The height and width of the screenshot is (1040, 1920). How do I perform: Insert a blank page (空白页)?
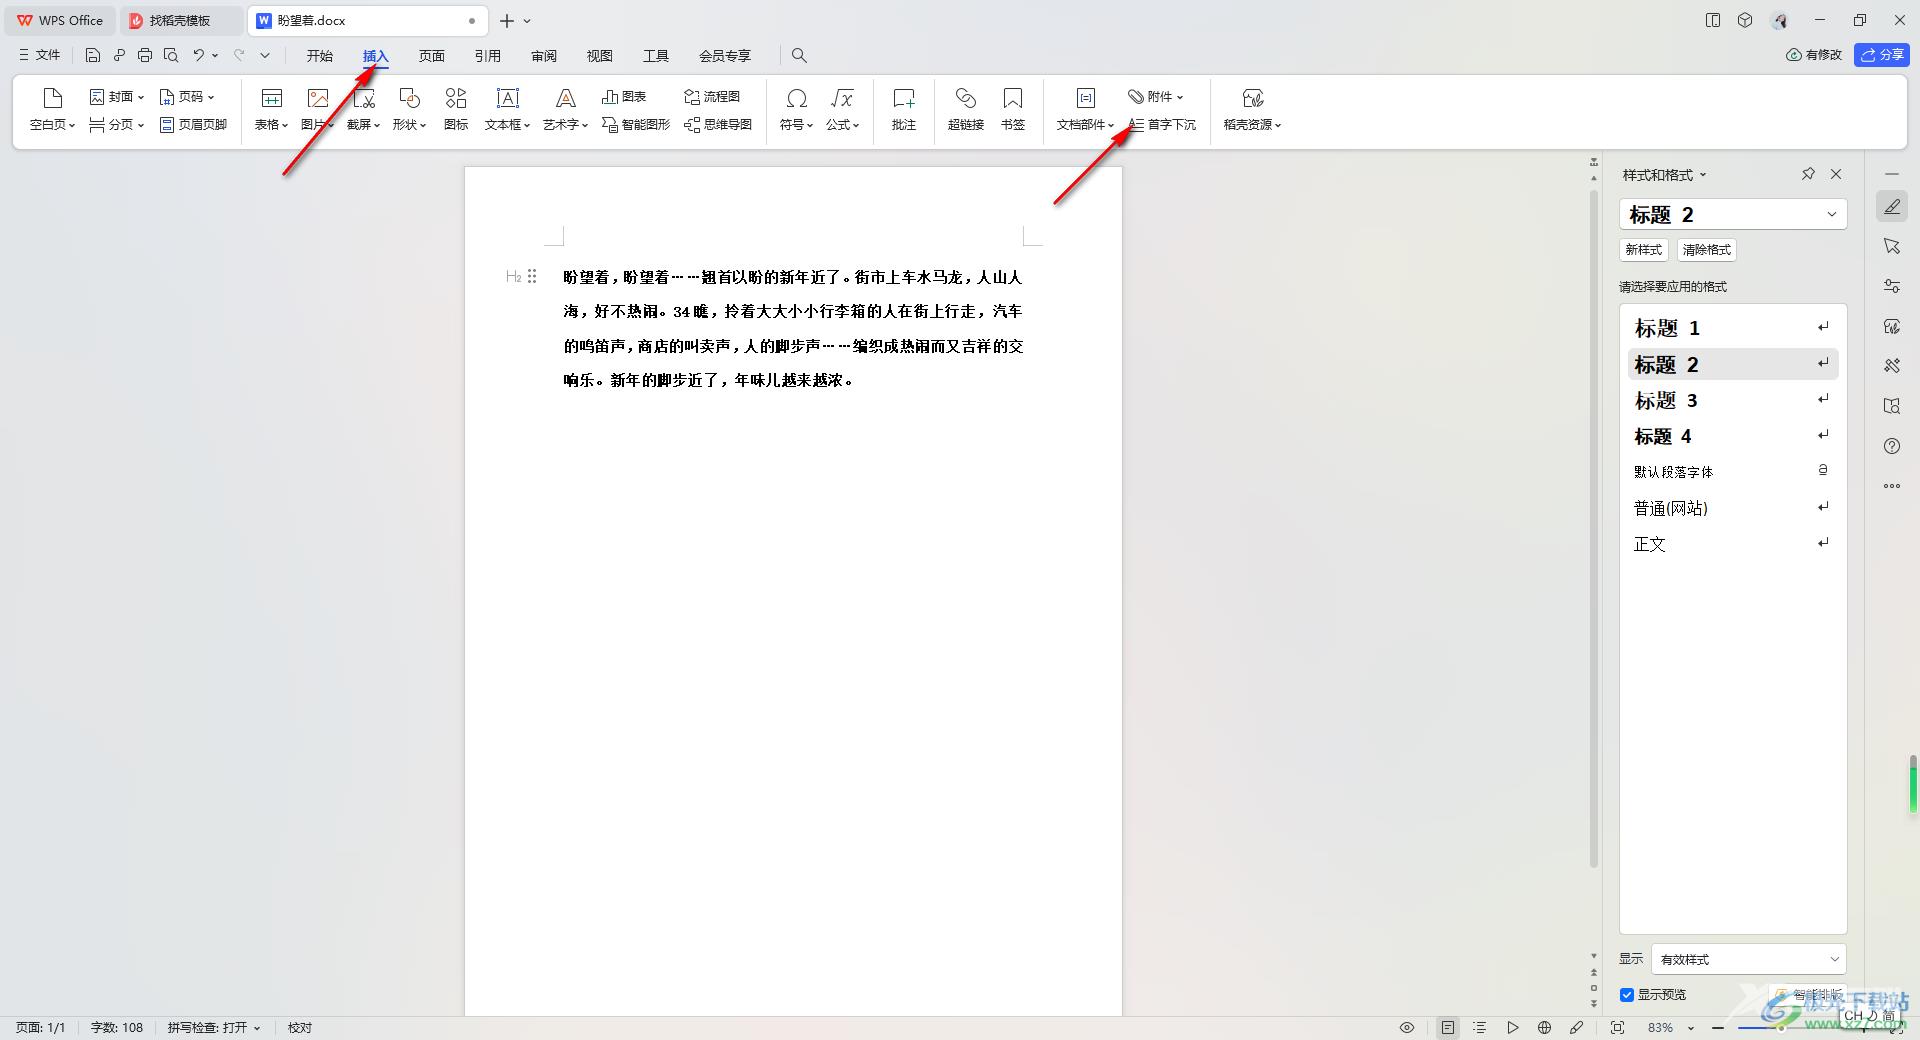52,110
